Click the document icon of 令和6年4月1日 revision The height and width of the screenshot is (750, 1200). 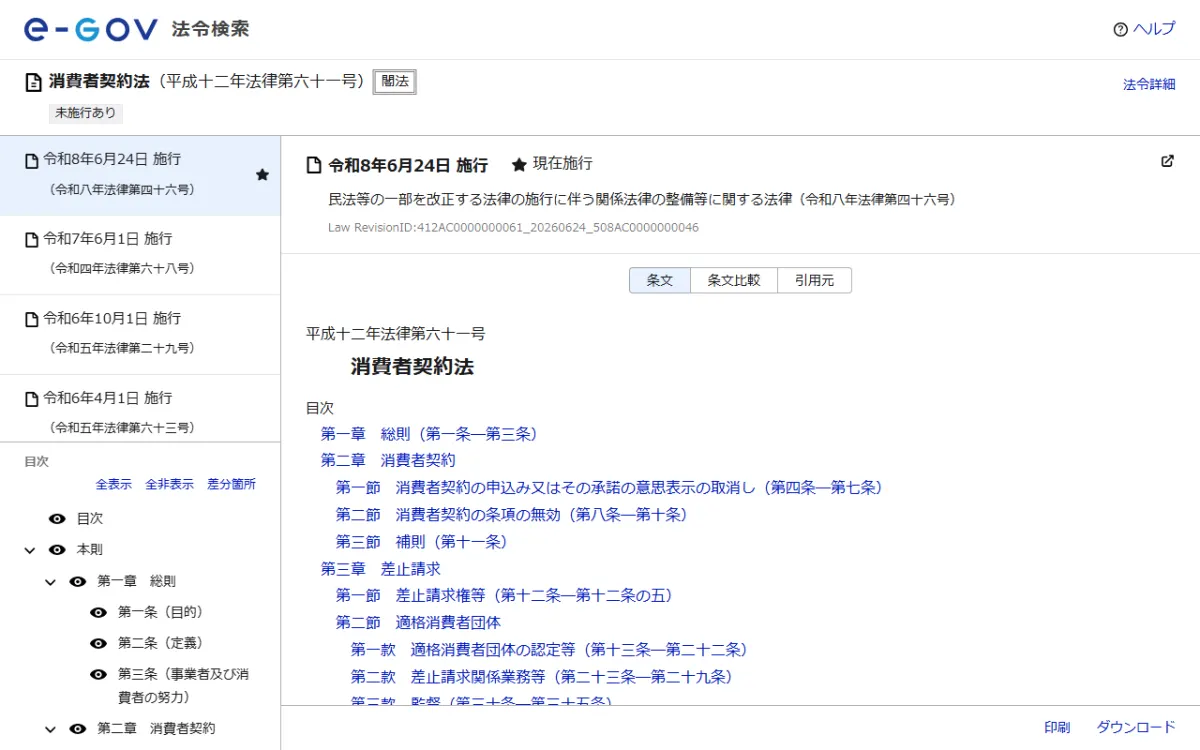click(x=31, y=398)
